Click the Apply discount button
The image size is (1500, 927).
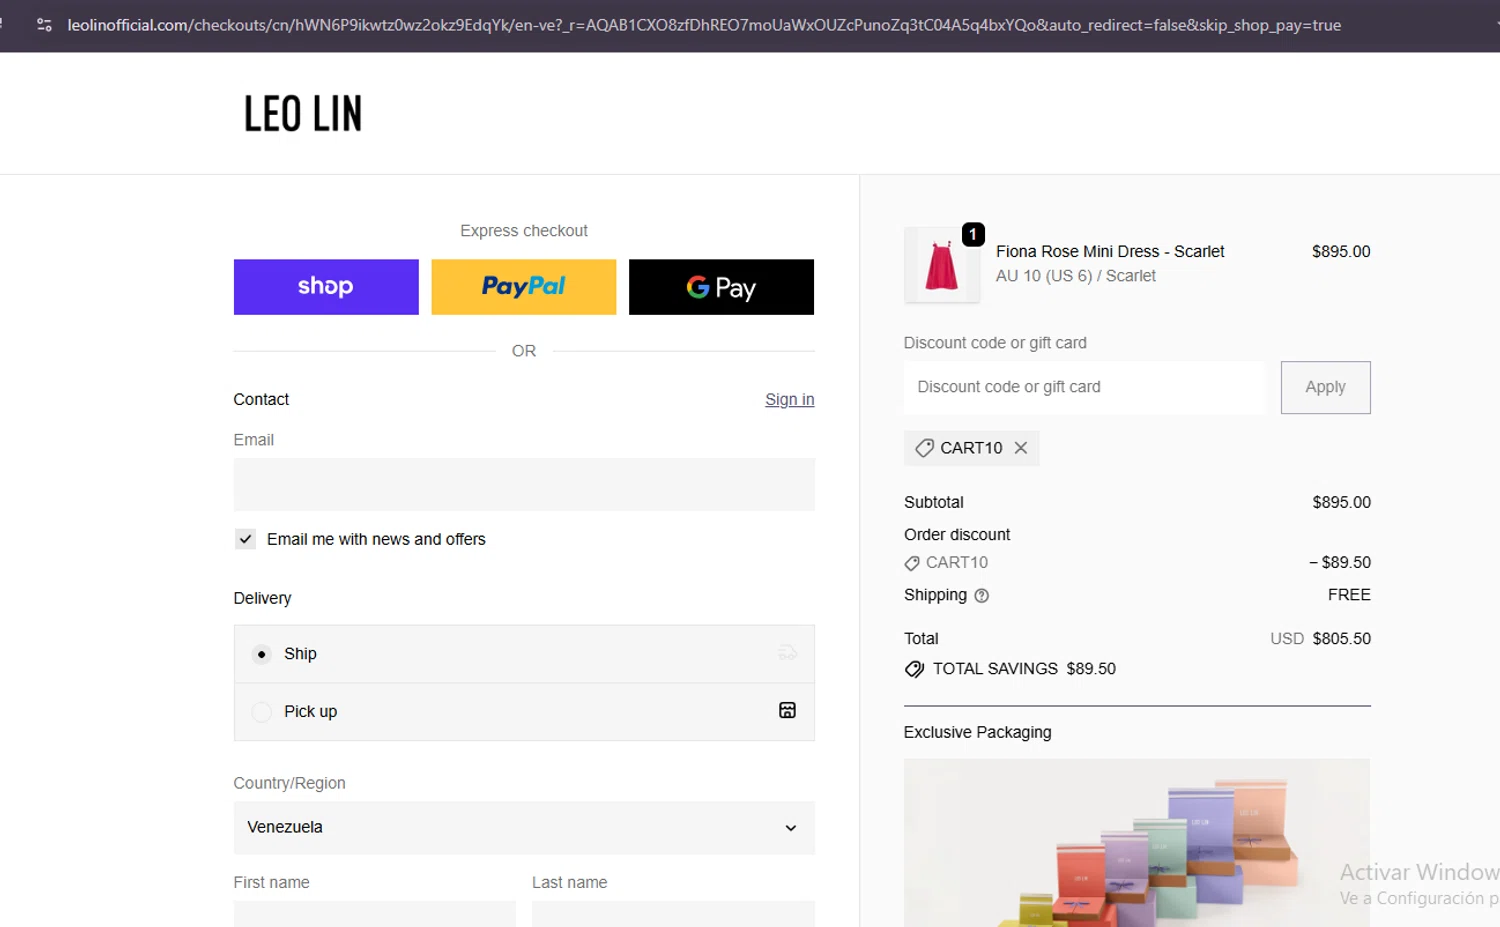(x=1325, y=387)
